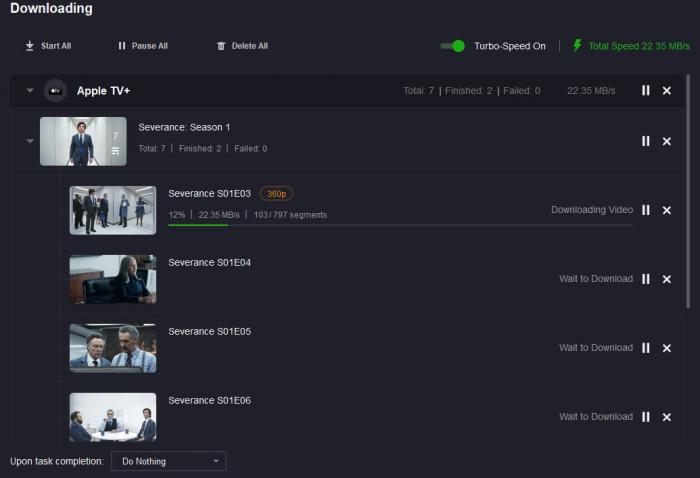Click the Apple TV+ group title
This screenshot has width=700, height=478.
pos(103,91)
